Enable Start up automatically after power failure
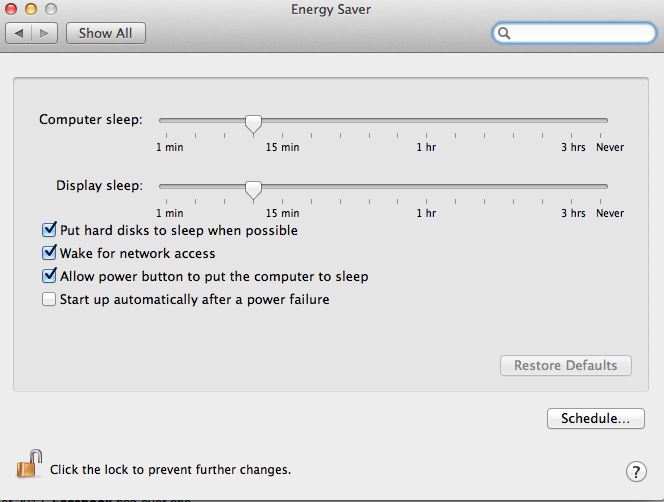The height and width of the screenshot is (502, 664). tap(49, 299)
